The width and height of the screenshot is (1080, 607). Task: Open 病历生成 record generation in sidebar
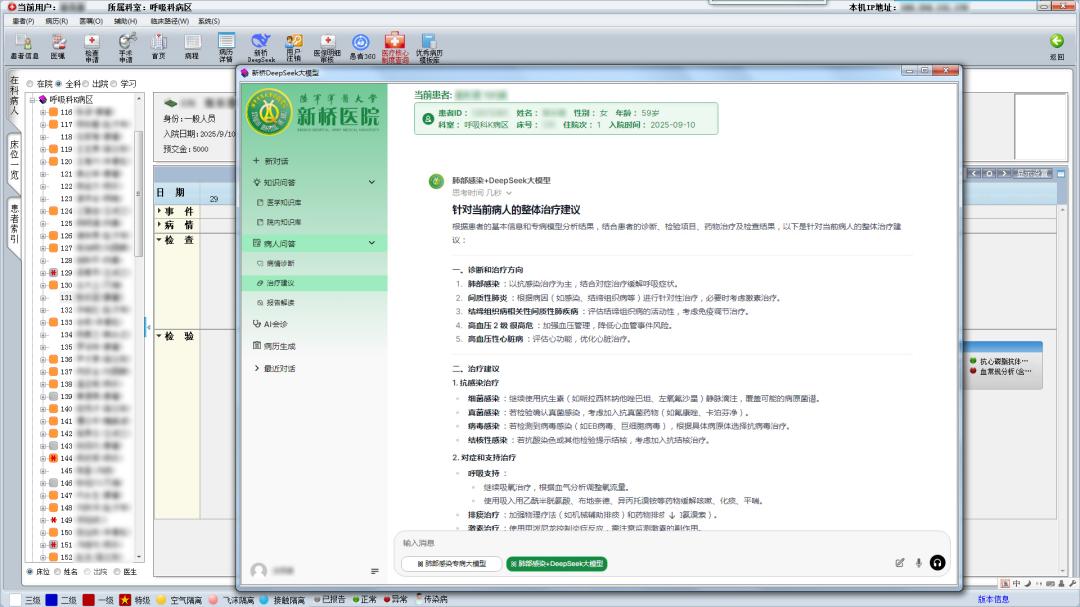coord(274,346)
